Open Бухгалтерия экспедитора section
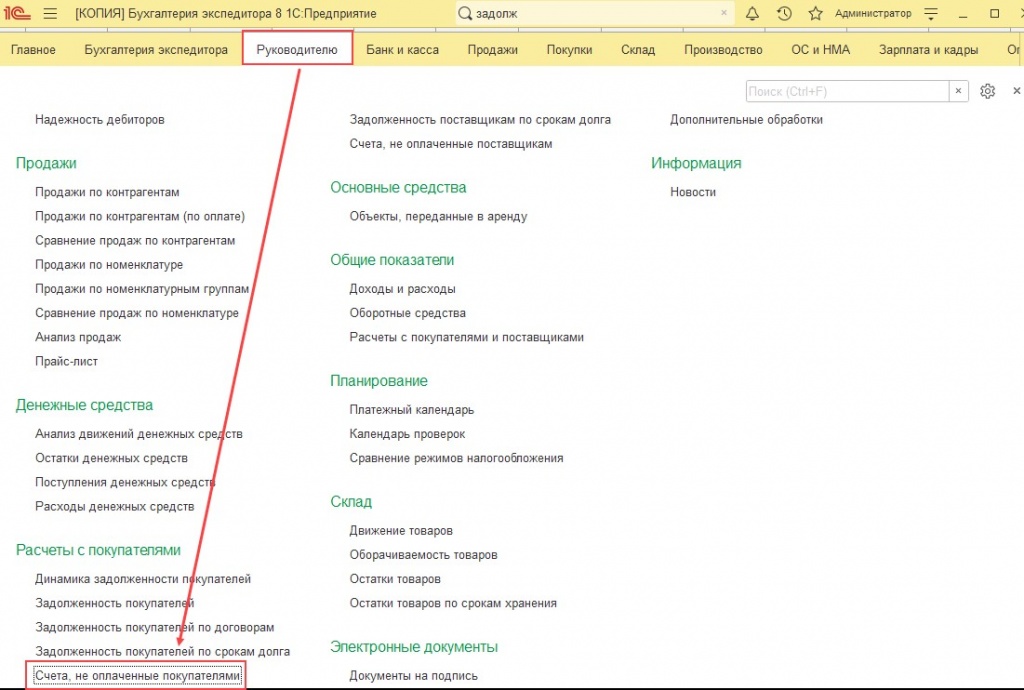 click(x=156, y=50)
